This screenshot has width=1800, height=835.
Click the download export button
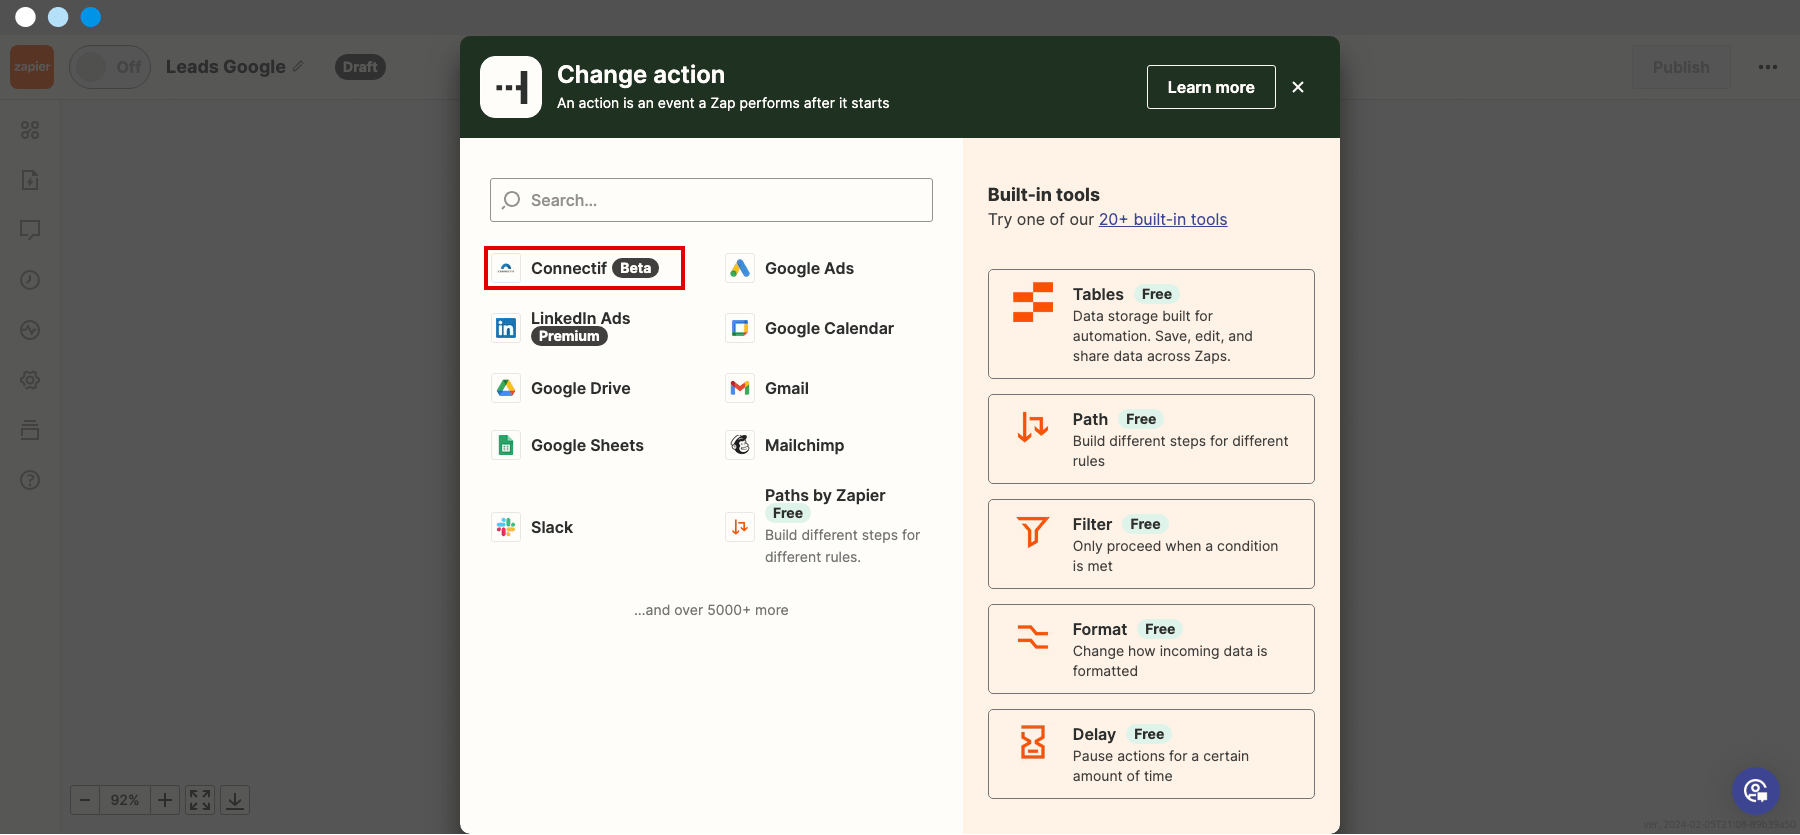click(x=235, y=800)
